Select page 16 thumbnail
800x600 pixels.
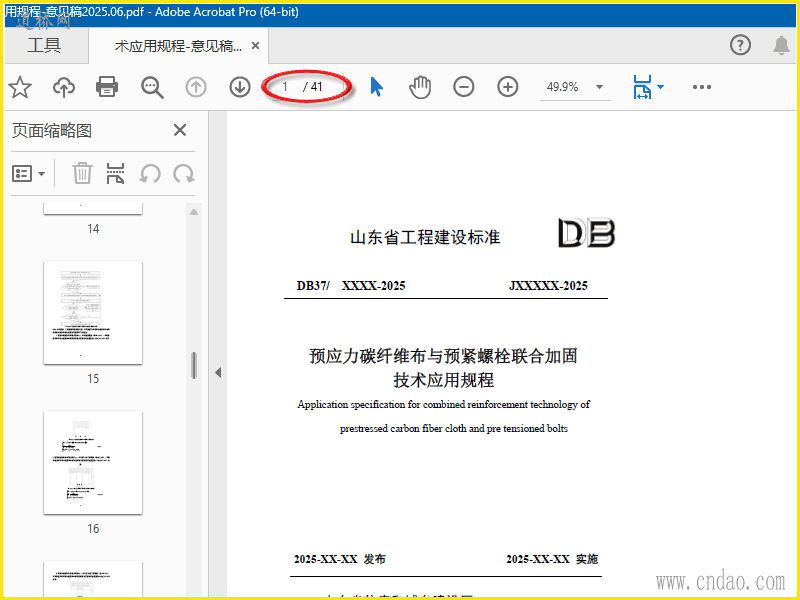tap(93, 463)
